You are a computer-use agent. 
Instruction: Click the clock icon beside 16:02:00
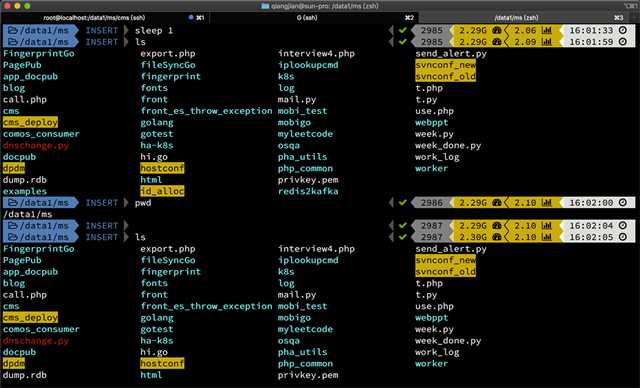pos(622,202)
